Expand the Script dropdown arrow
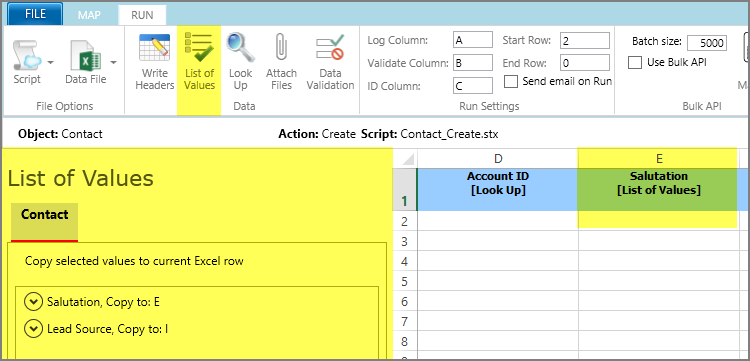The image size is (750, 361). (50, 62)
